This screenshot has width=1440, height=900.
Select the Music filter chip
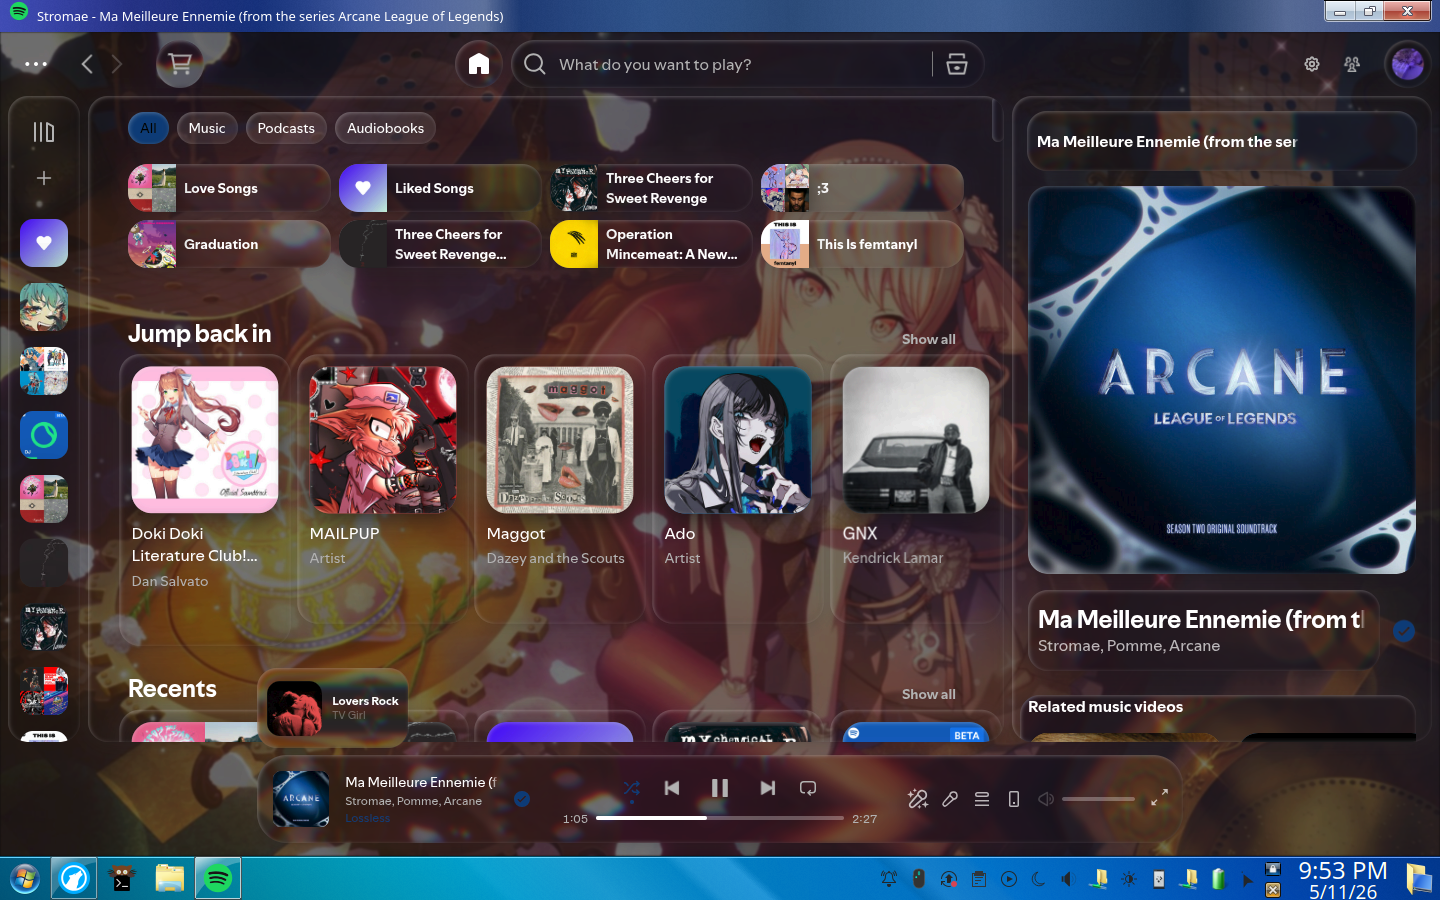207,128
